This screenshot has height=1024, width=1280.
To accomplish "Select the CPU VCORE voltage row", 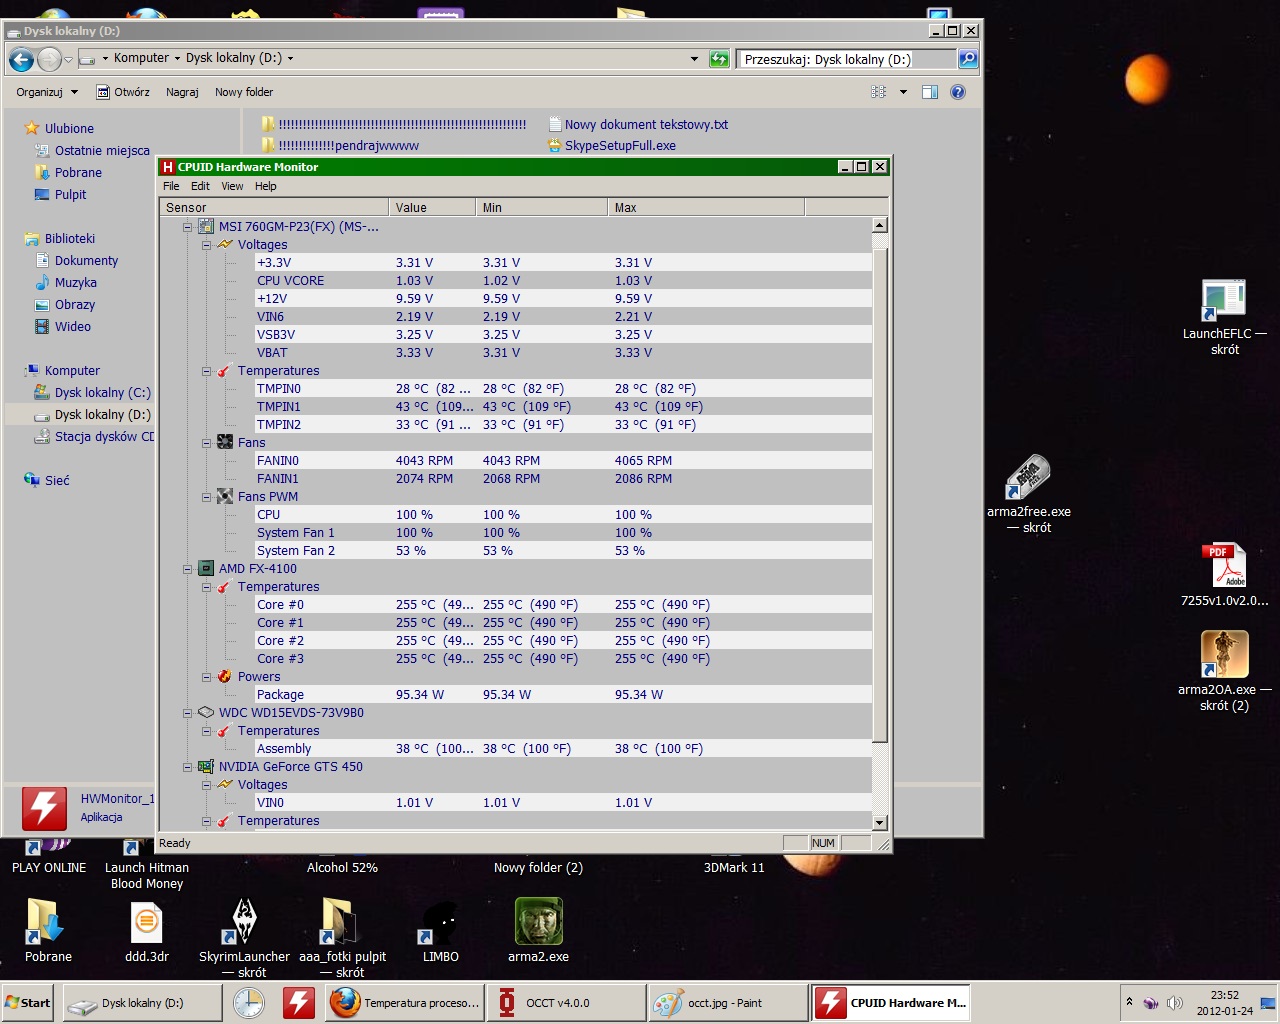I will click(563, 281).
